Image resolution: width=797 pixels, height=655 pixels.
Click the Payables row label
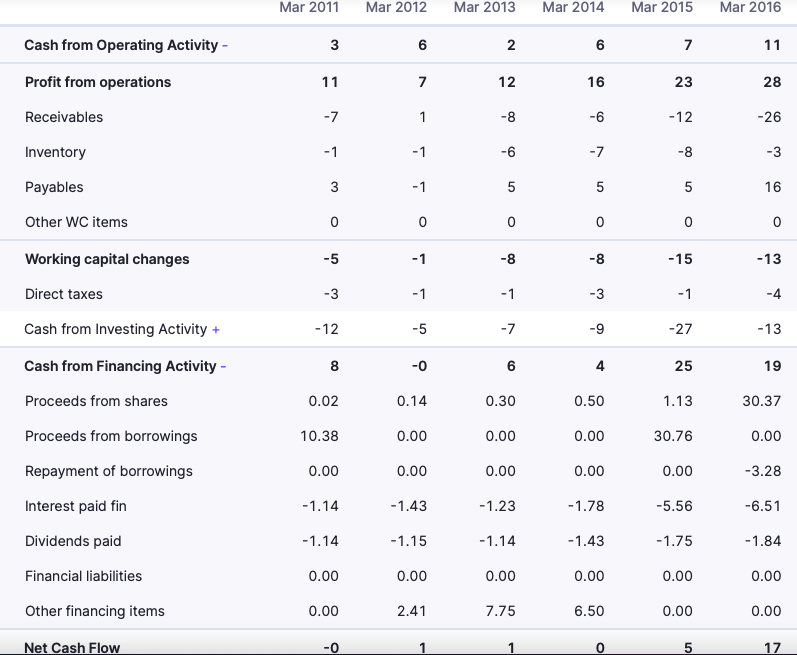(54, 187)
